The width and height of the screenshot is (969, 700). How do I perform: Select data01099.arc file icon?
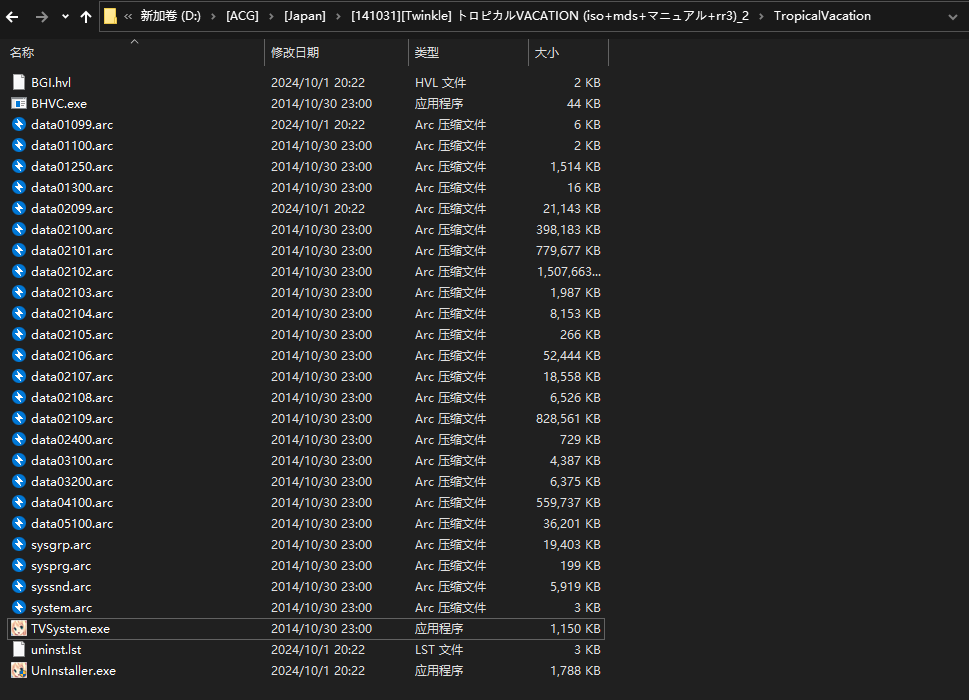tap(19, 124)
